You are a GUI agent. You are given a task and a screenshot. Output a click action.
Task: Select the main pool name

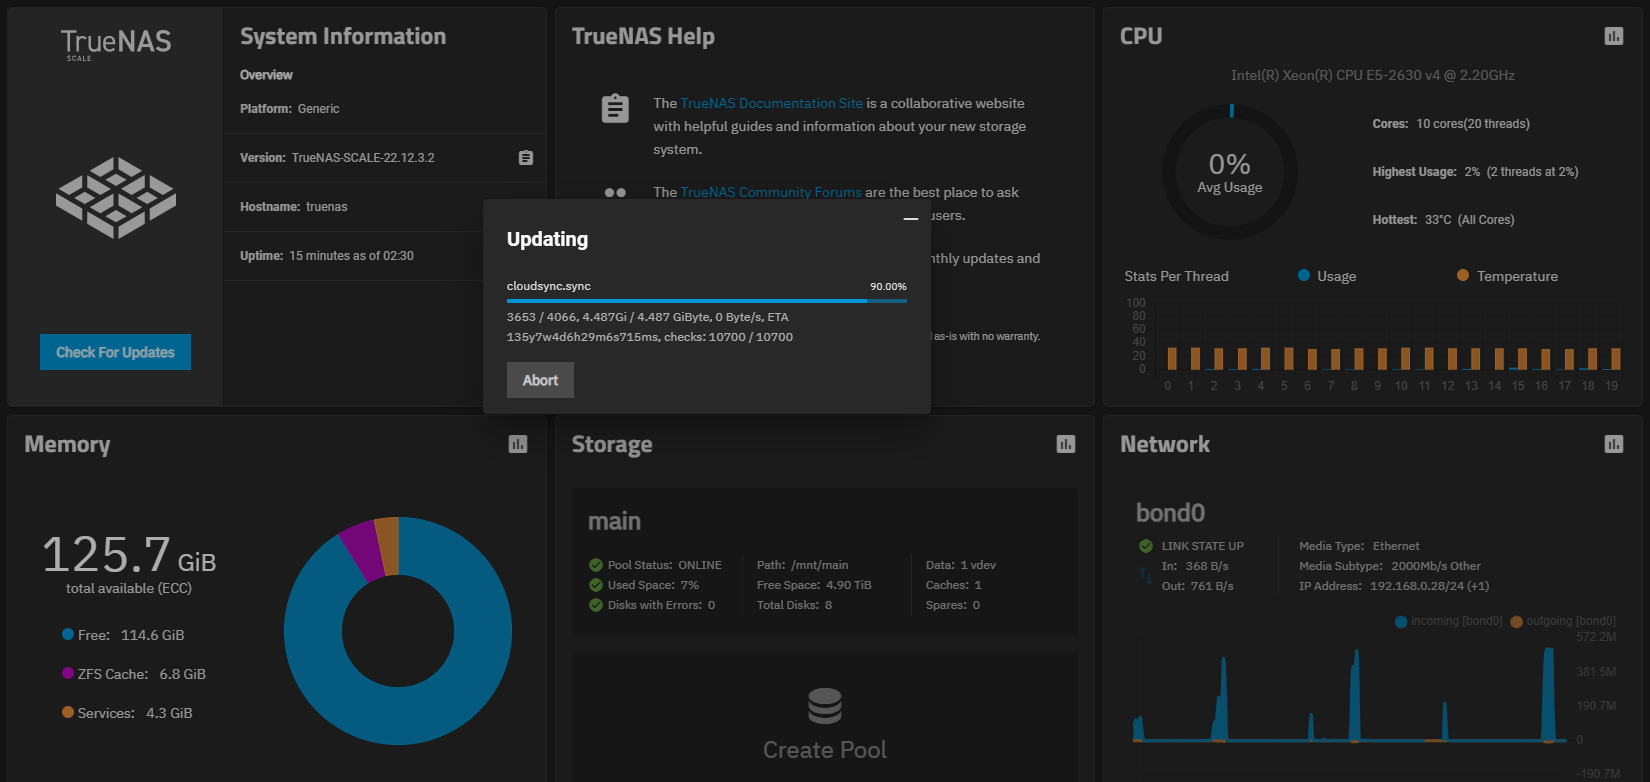coord(614,521)
